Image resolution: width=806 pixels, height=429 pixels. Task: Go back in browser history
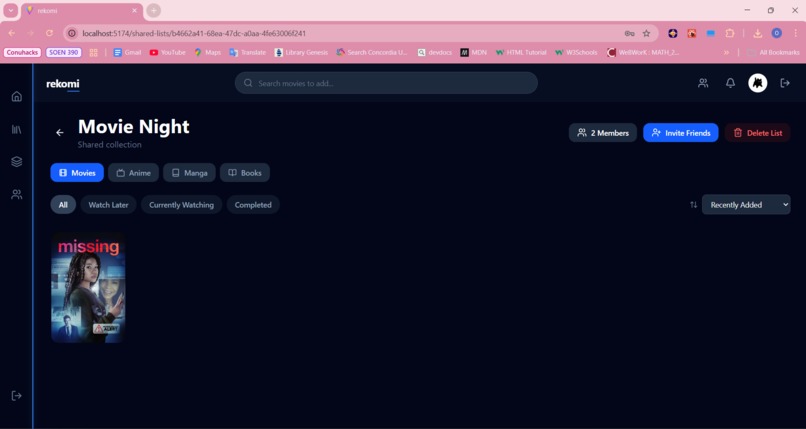(12, 33)
